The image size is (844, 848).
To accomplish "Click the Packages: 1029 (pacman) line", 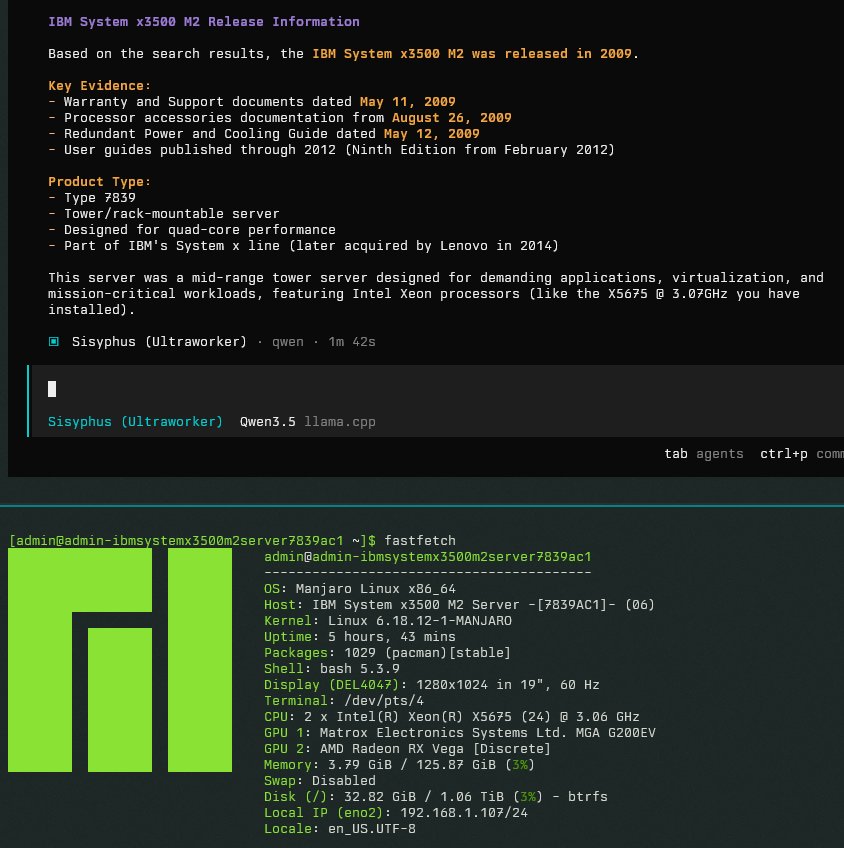I will click(x=387, y=653).
